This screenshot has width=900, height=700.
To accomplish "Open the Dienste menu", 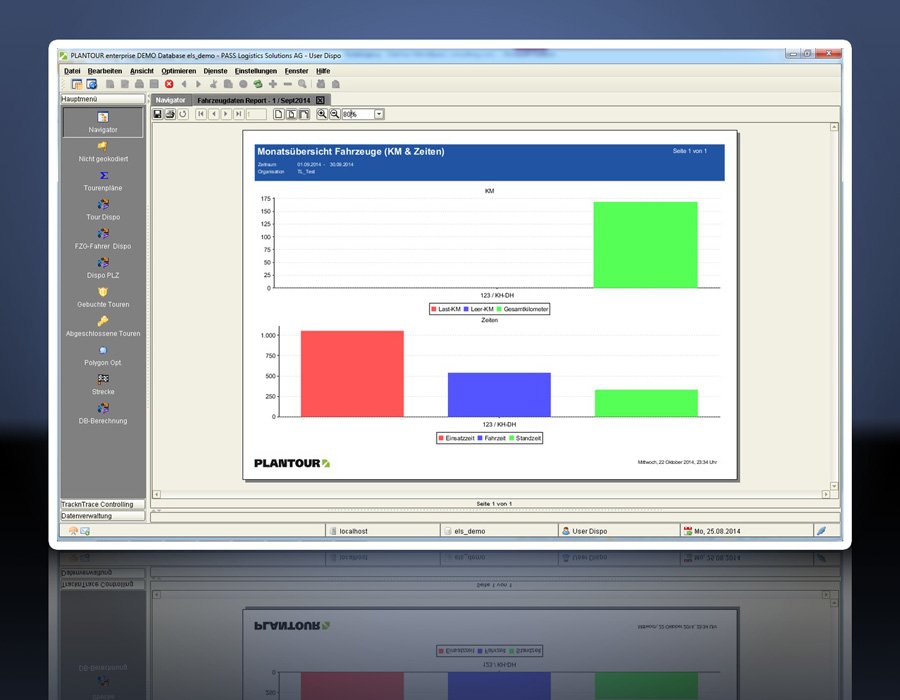I will tap(215, 71).
